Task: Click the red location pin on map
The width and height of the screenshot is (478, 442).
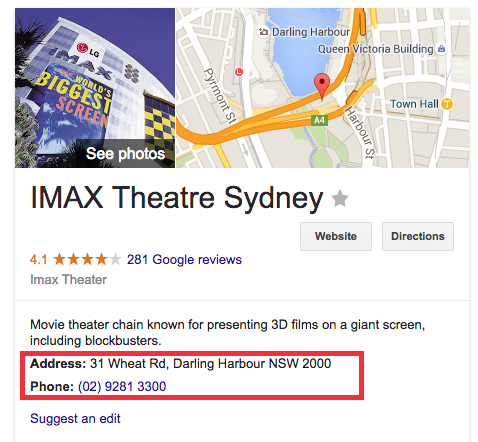Action: (322, 86)
